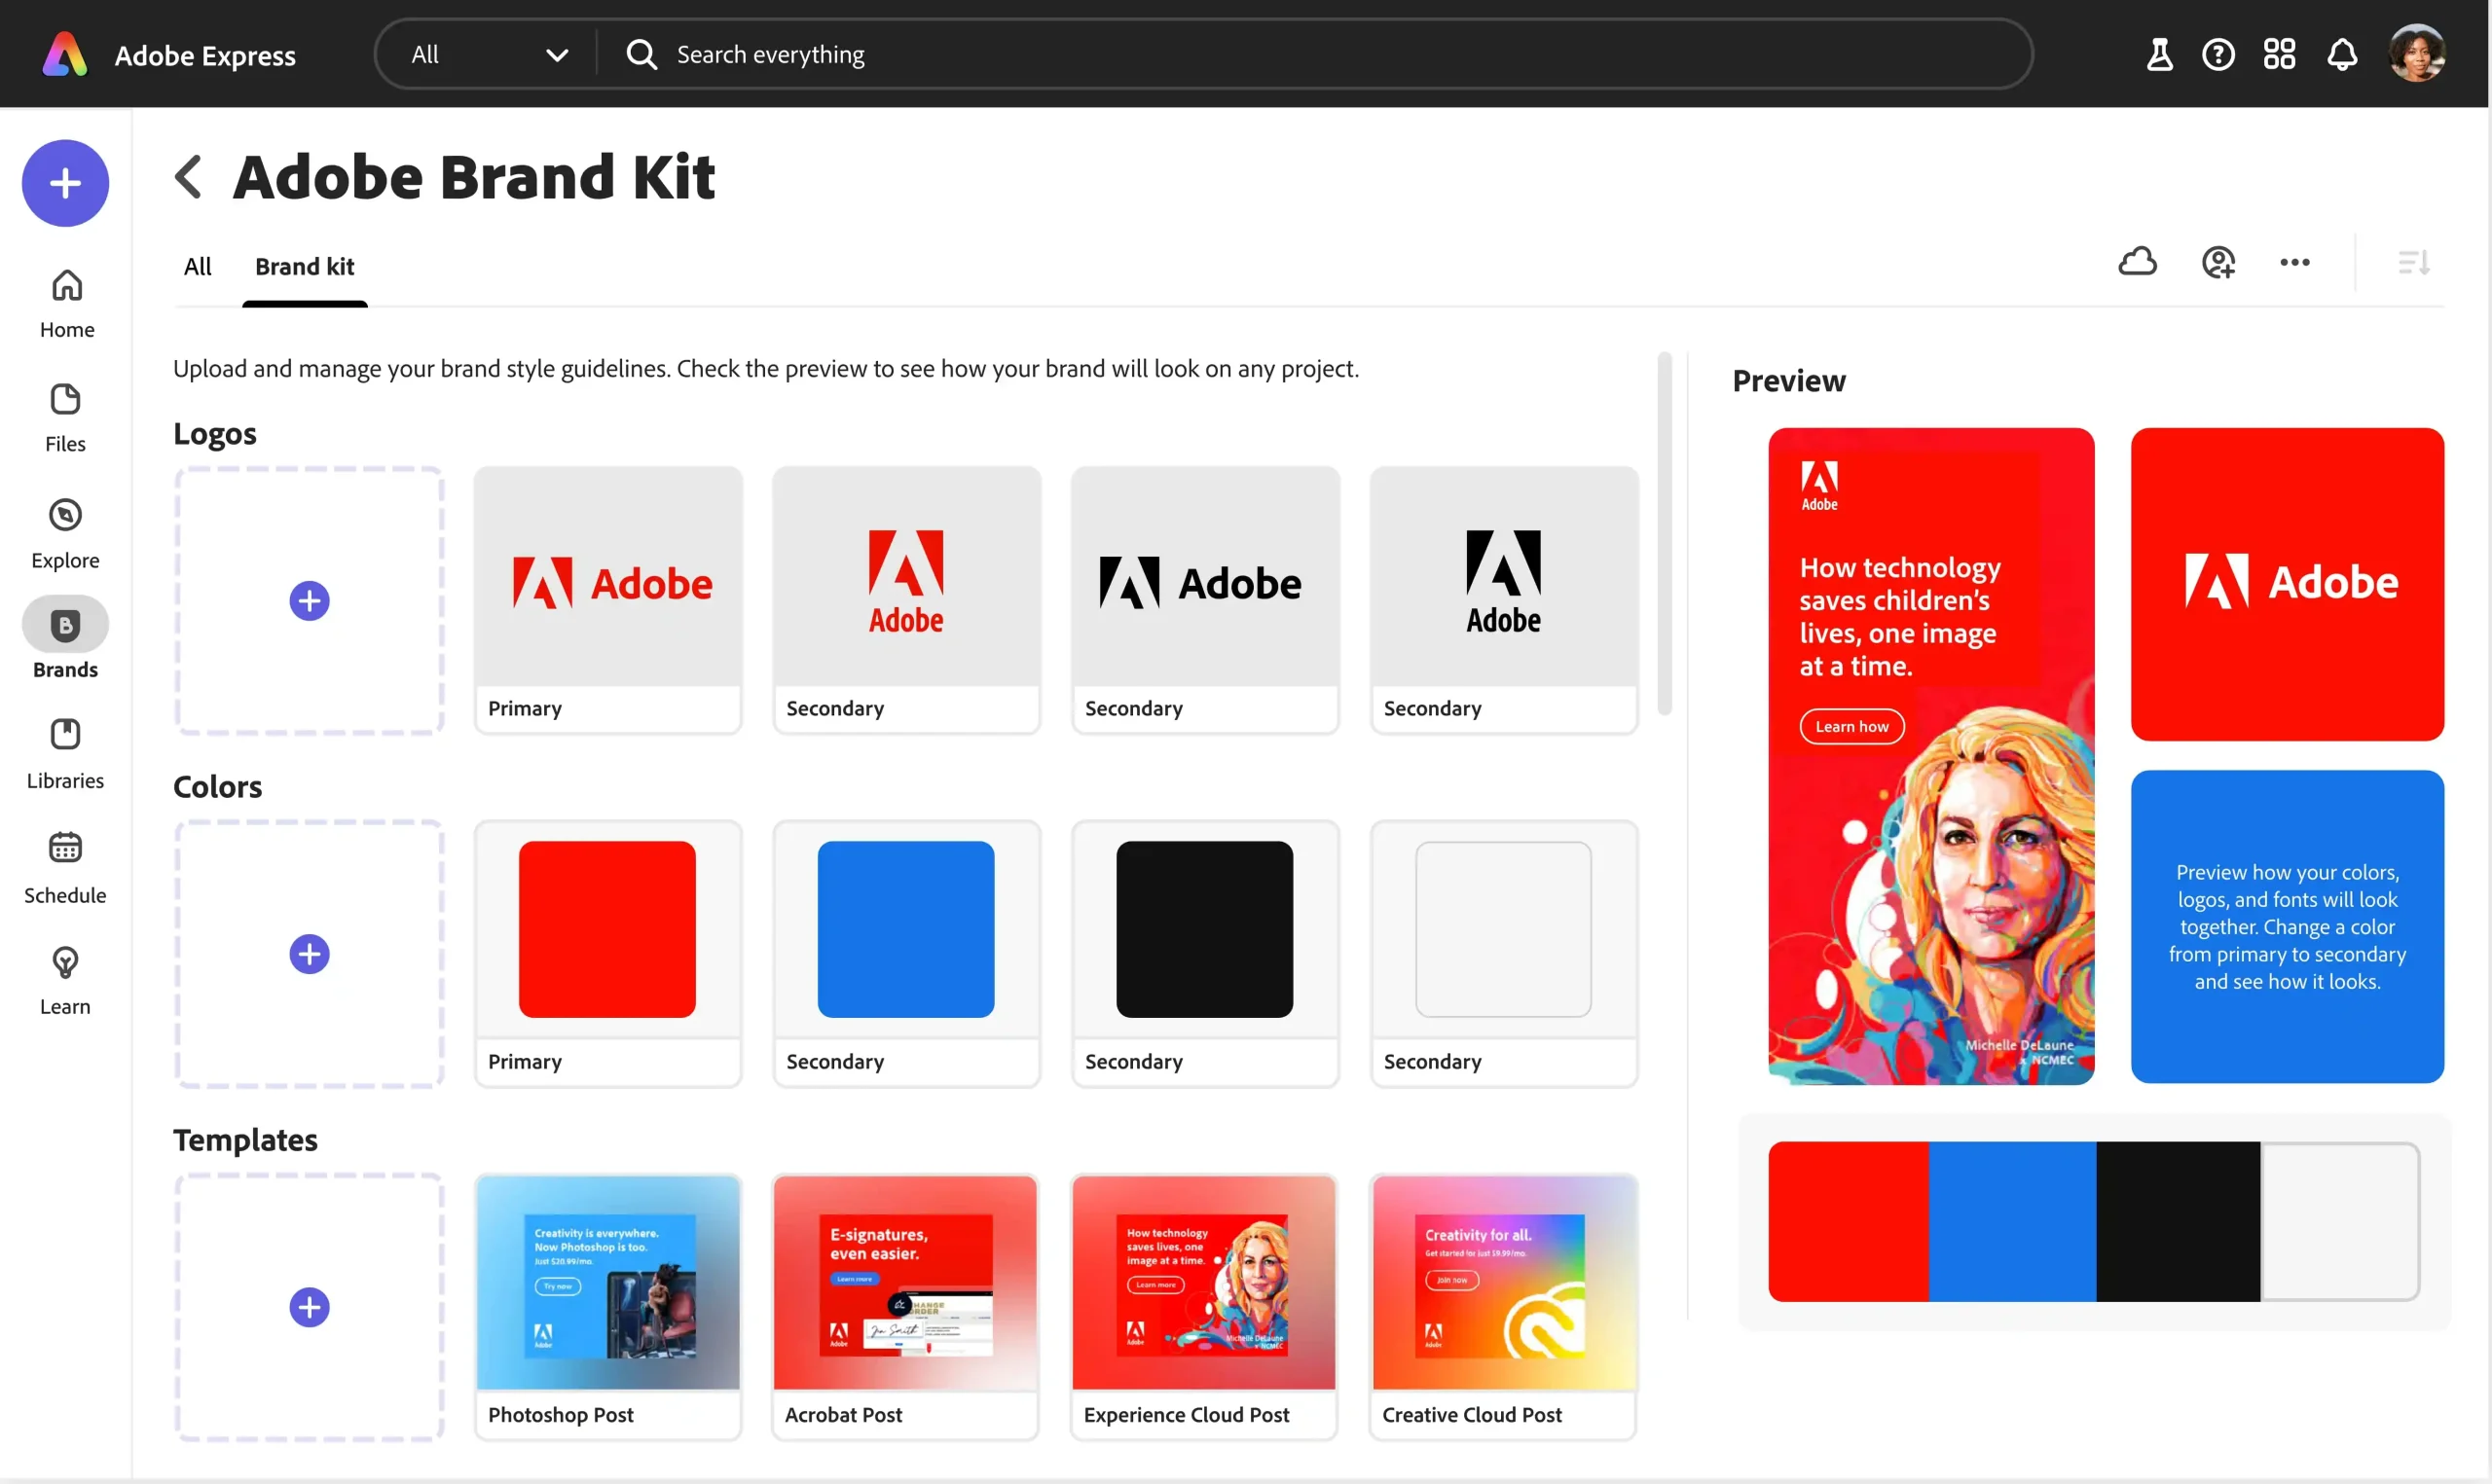This screenshot has height=1484, width=2492.
Task: Open the Adobe labs beta flask icon
Action: click(x=2158, y=54)
